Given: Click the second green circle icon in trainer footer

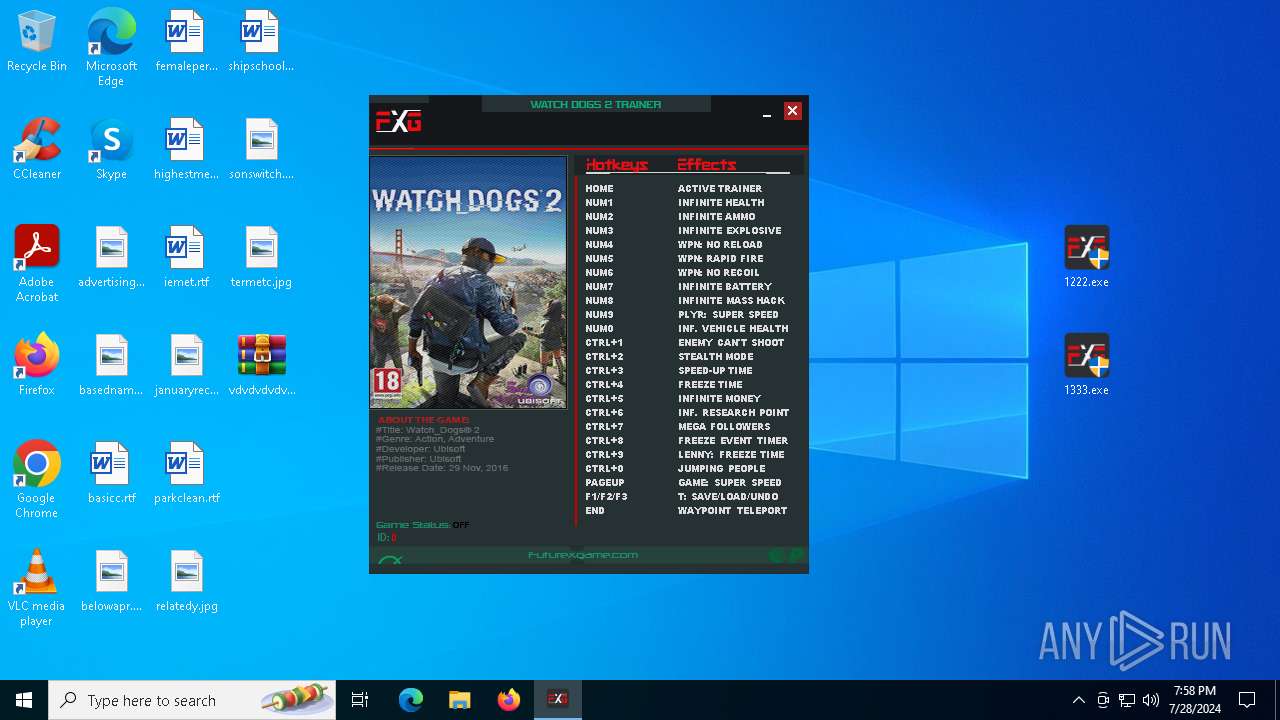Looking at the screenshot, I should (x=796, y=556).
